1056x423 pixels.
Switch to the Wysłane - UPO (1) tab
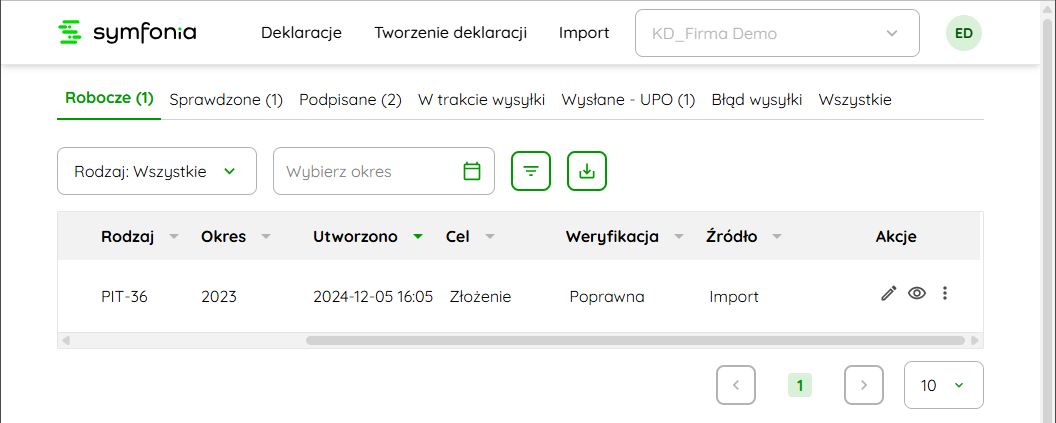pyautogui.click(x=628, y=100)
